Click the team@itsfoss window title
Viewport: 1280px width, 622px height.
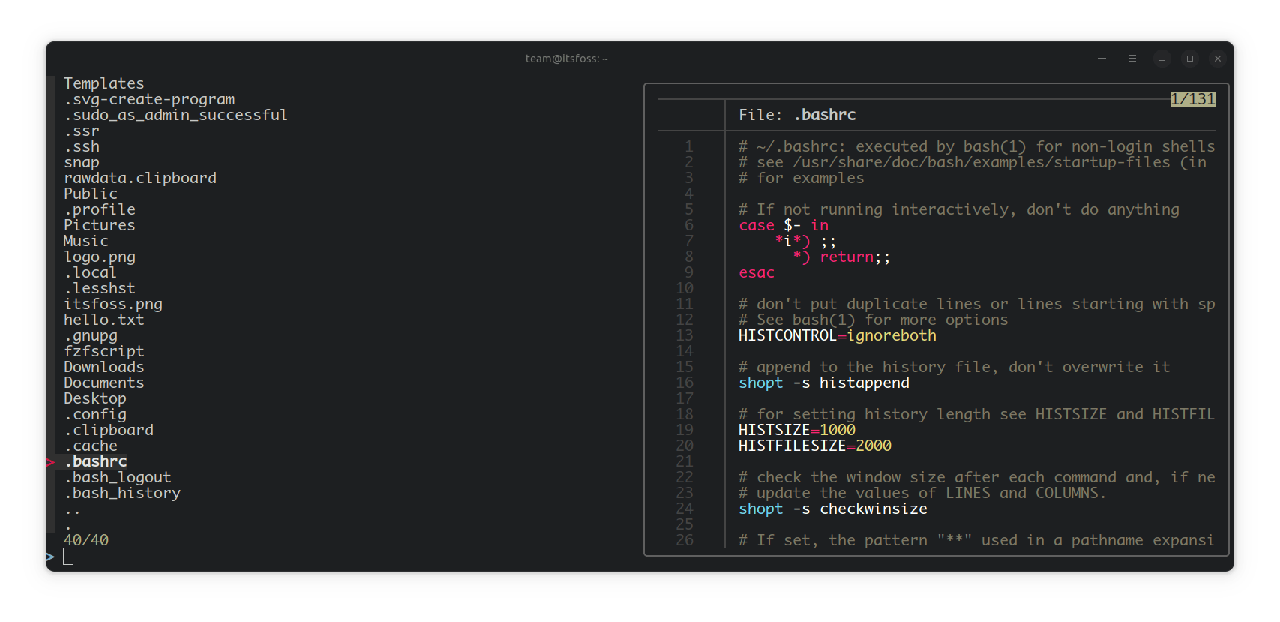tap(566, 58)
